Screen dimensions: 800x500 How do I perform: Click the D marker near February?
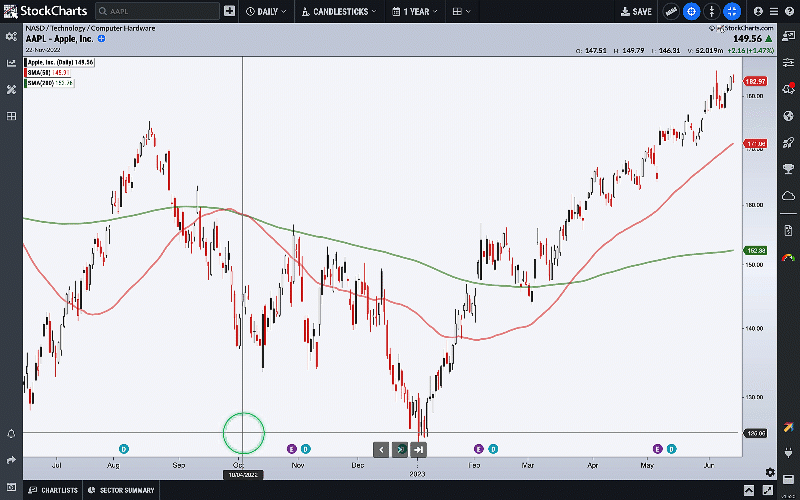(x=493, y=449)
